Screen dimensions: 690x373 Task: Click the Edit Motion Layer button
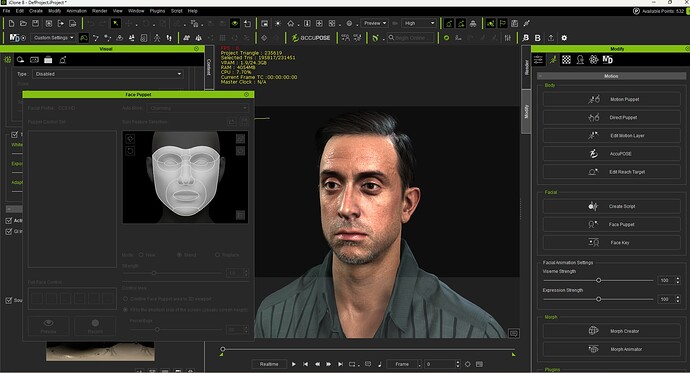pyautogui.click(x=612, y=135)
